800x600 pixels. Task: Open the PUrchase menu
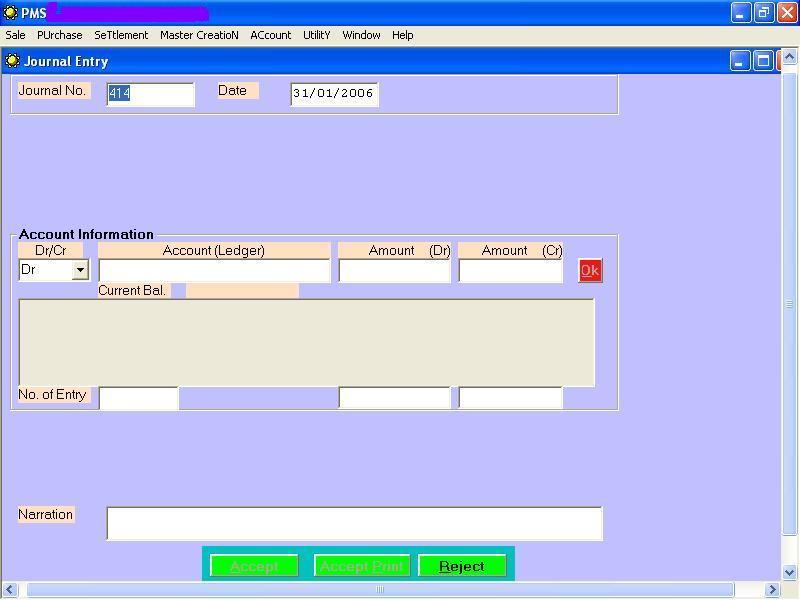tap(60, 35)
